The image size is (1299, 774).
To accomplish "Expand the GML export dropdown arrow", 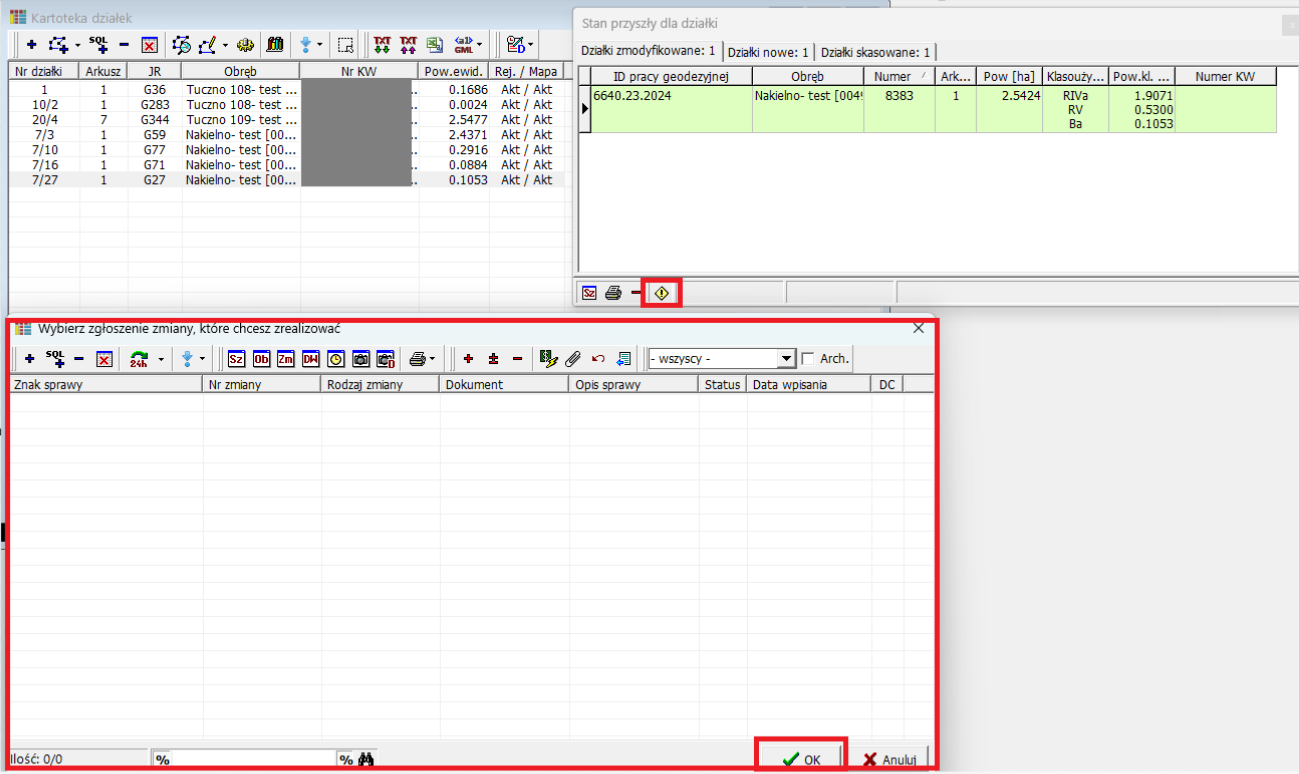I will click(480, 45).
